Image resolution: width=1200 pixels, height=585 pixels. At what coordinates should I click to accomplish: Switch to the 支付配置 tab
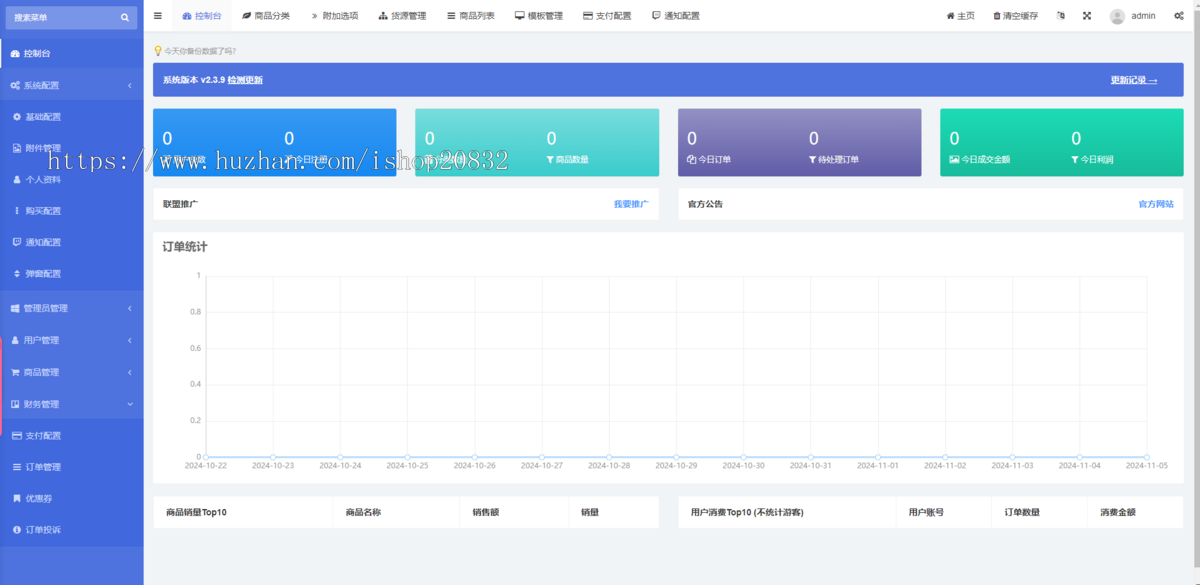pos(606,16)
